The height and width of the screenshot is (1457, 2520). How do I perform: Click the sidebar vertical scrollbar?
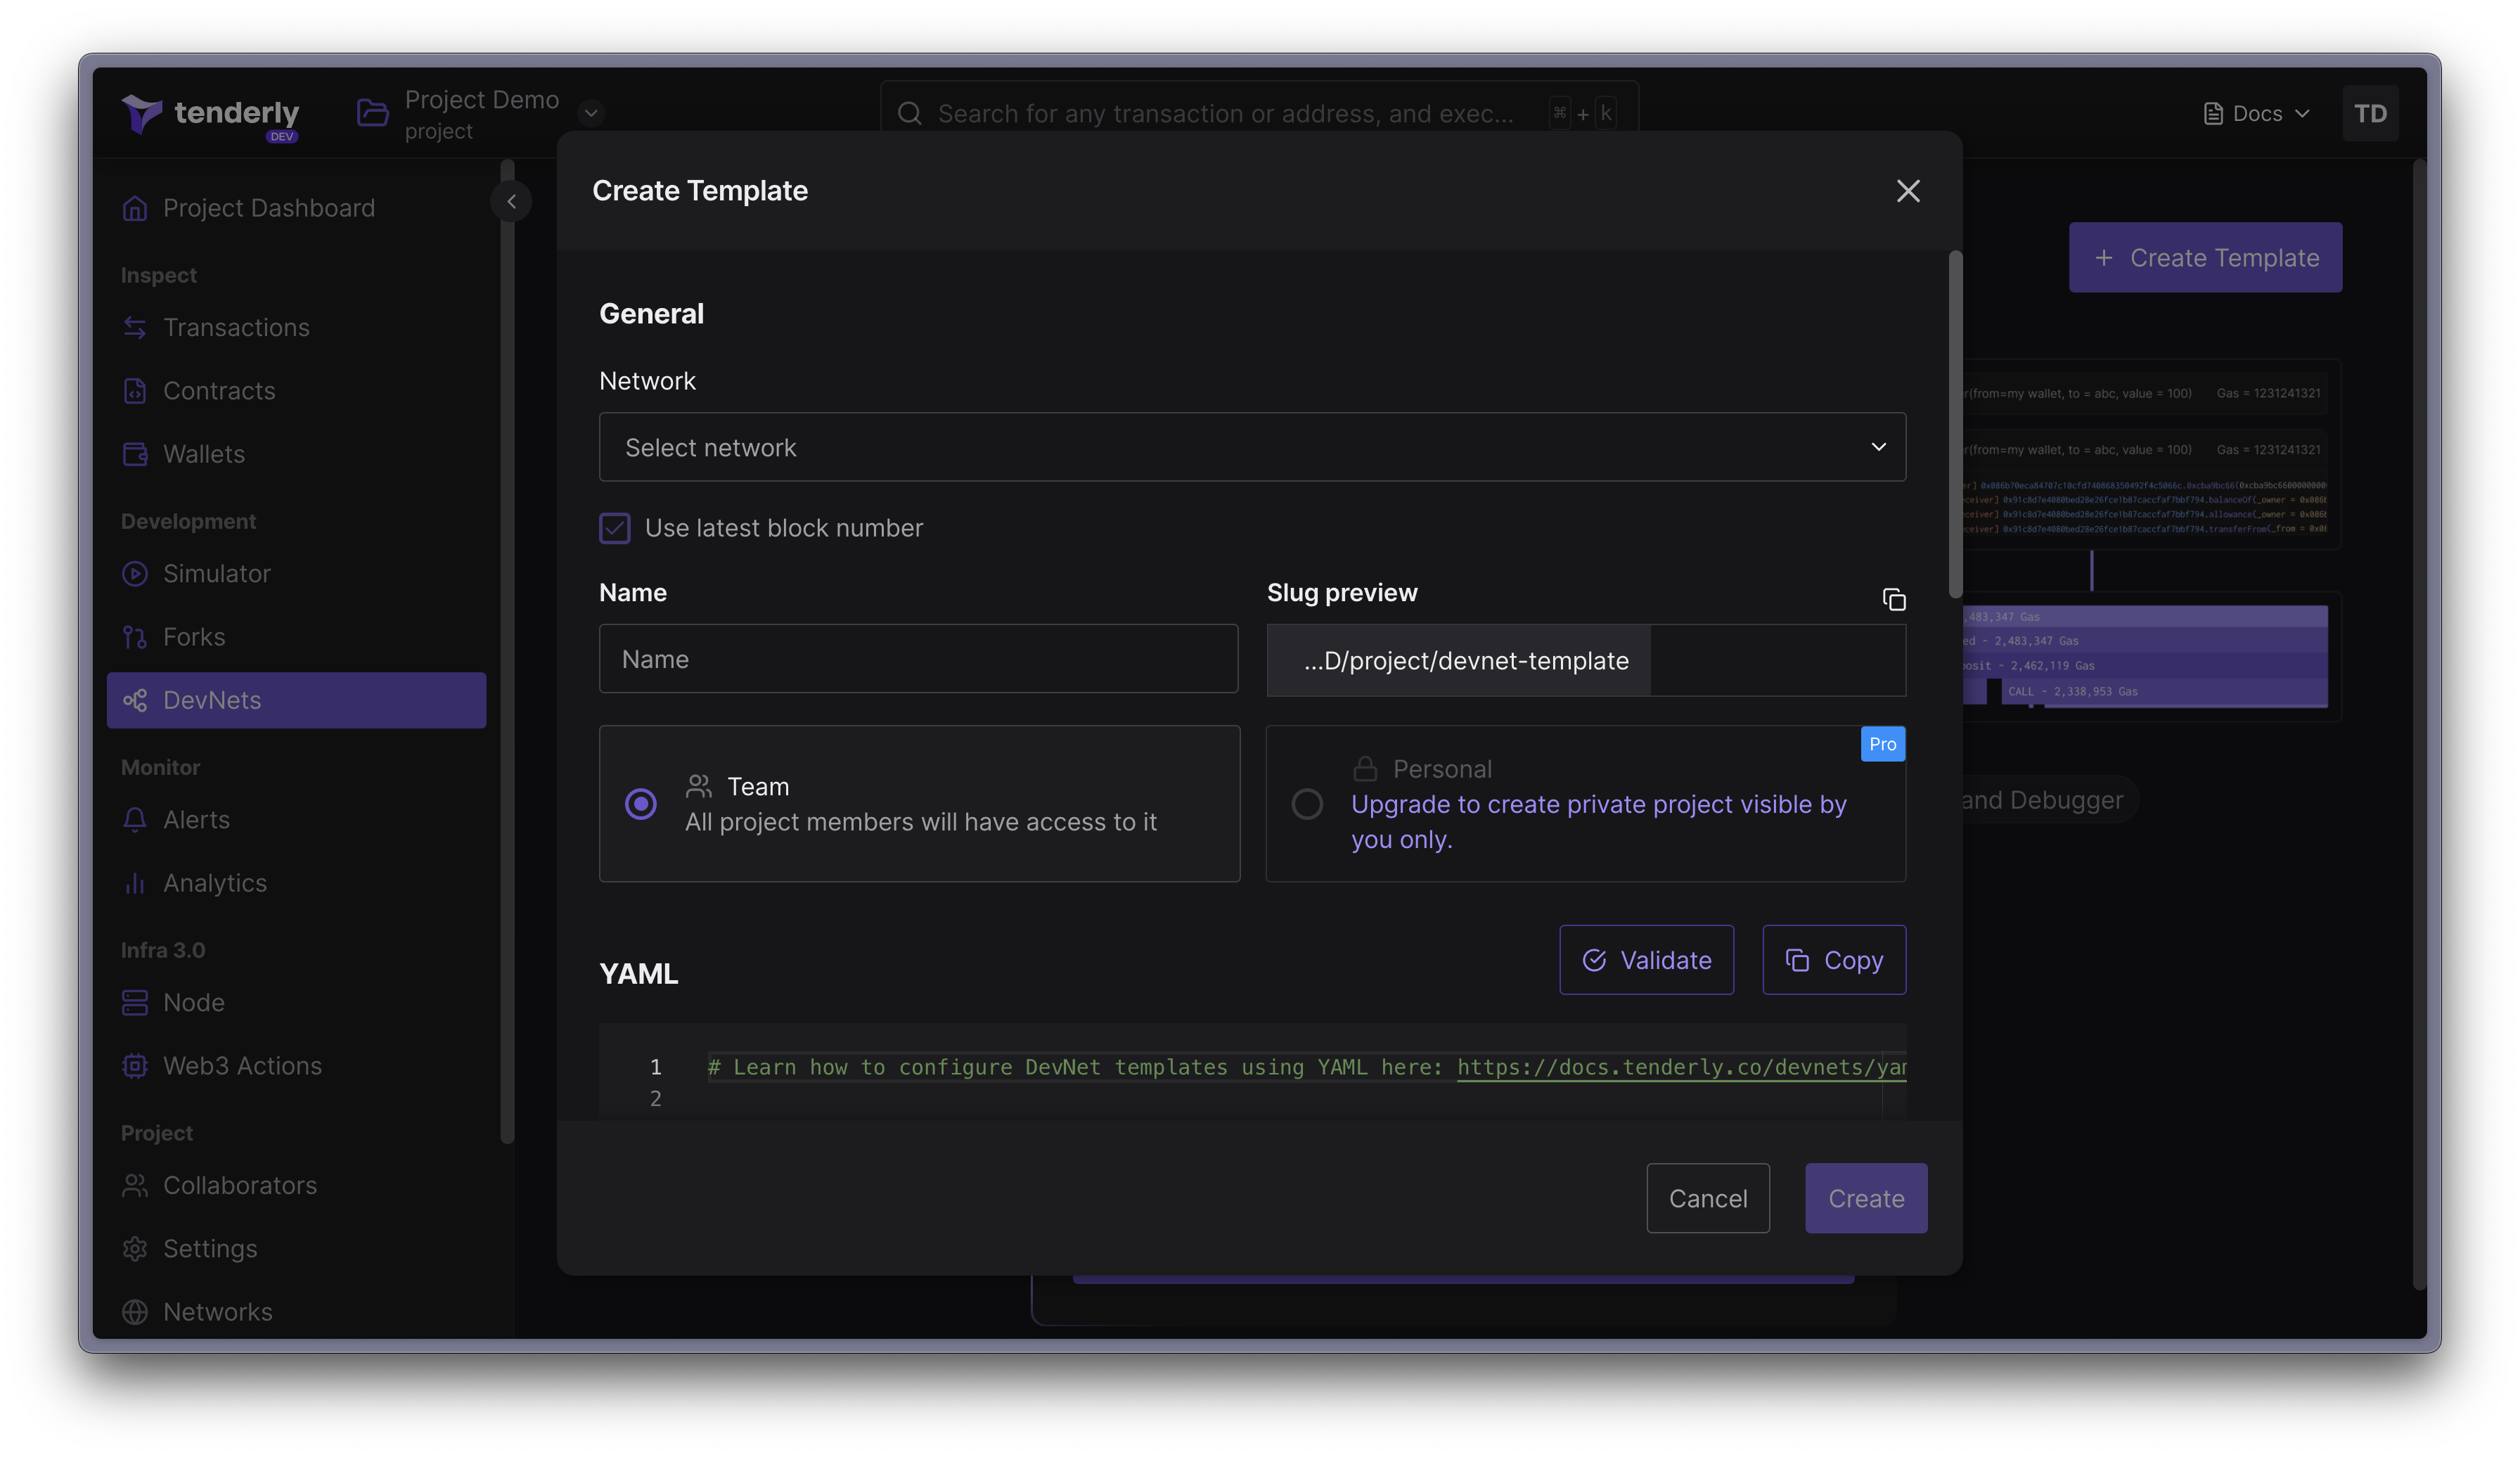[507, 650]
